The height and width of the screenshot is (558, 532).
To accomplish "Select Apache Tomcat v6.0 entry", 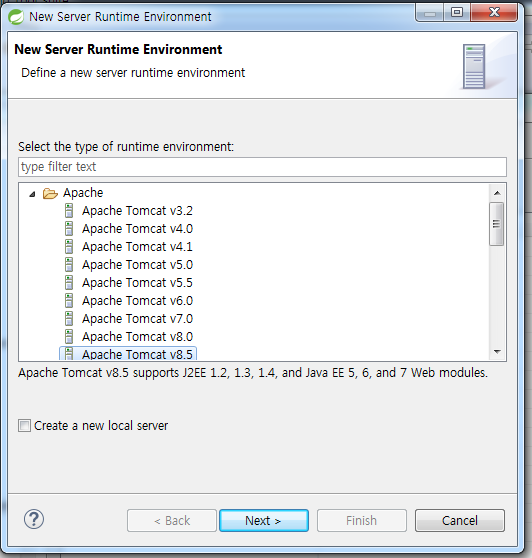I will pyautogui.click(x=137, y=301).
